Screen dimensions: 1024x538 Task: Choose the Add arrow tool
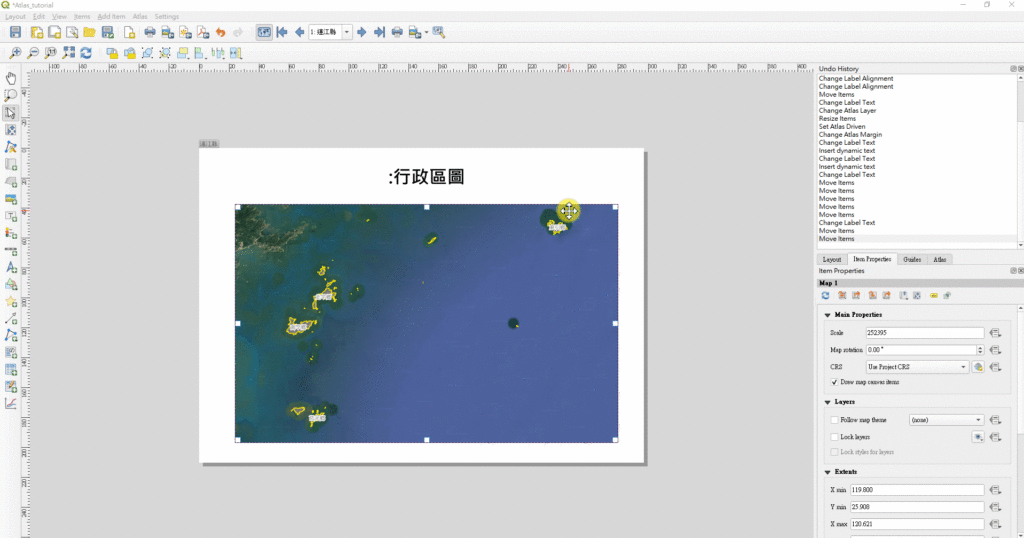click(11, 319)
